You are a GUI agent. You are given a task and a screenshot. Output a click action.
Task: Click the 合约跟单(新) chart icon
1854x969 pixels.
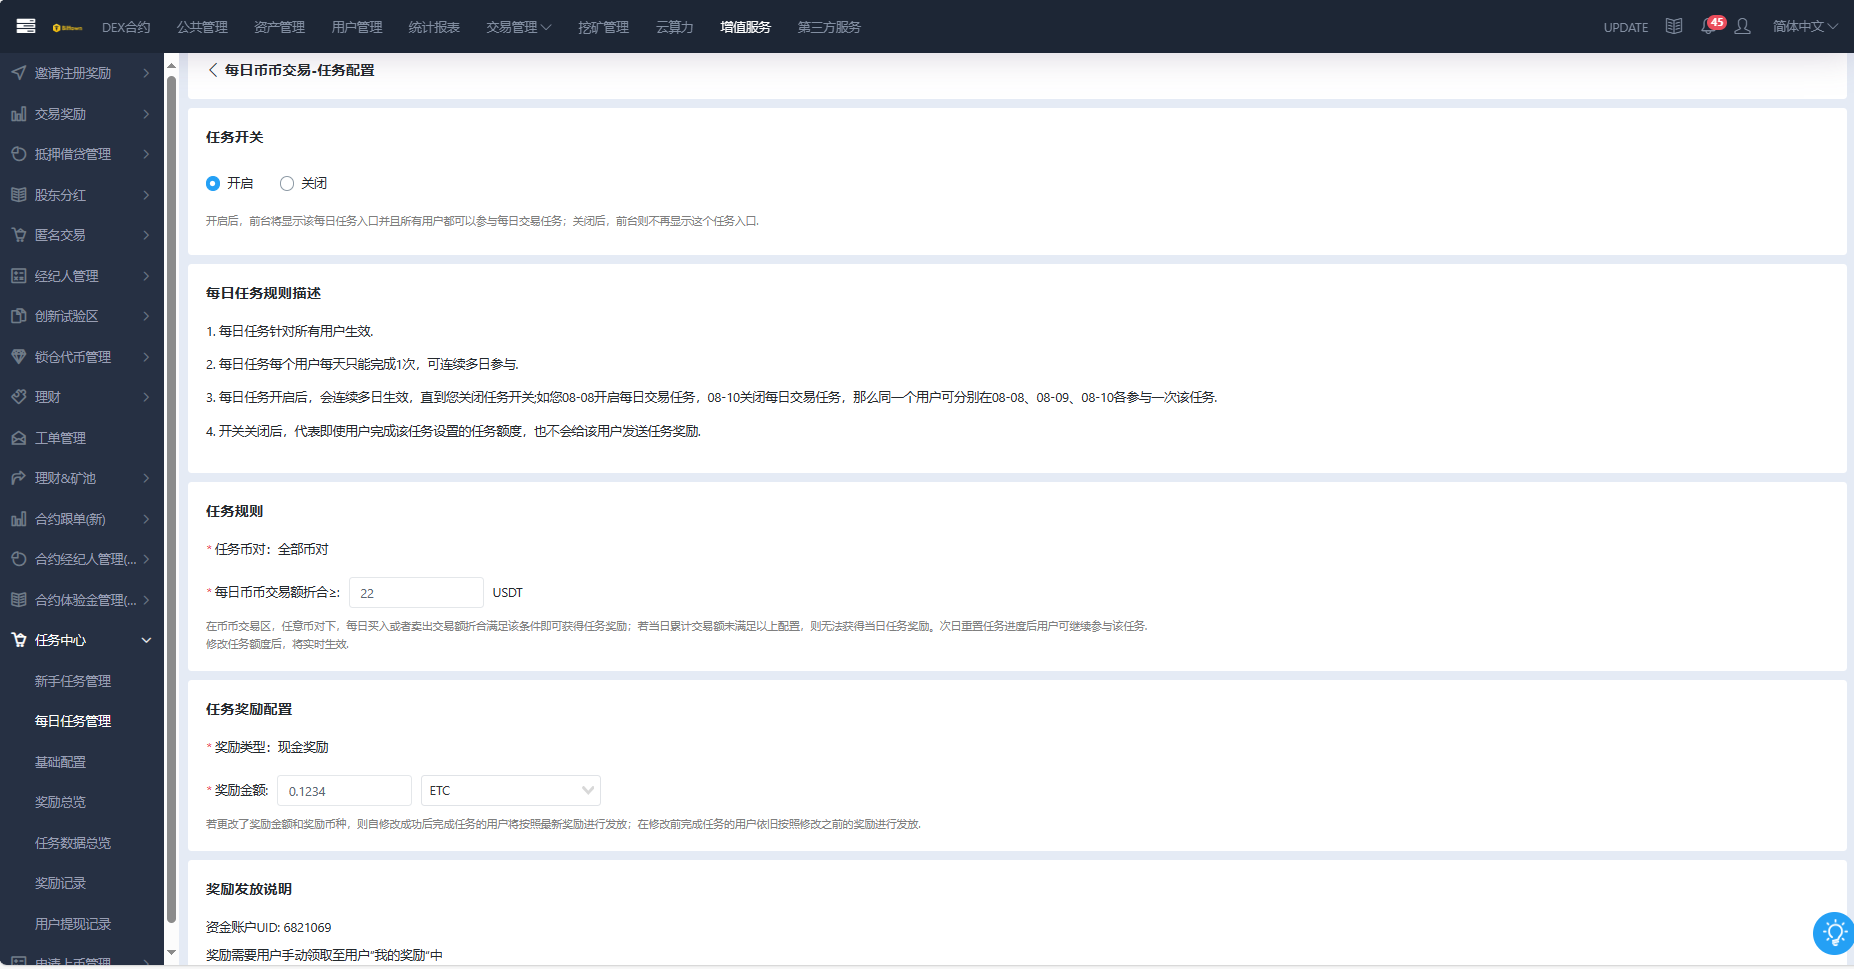coord(19,518)
